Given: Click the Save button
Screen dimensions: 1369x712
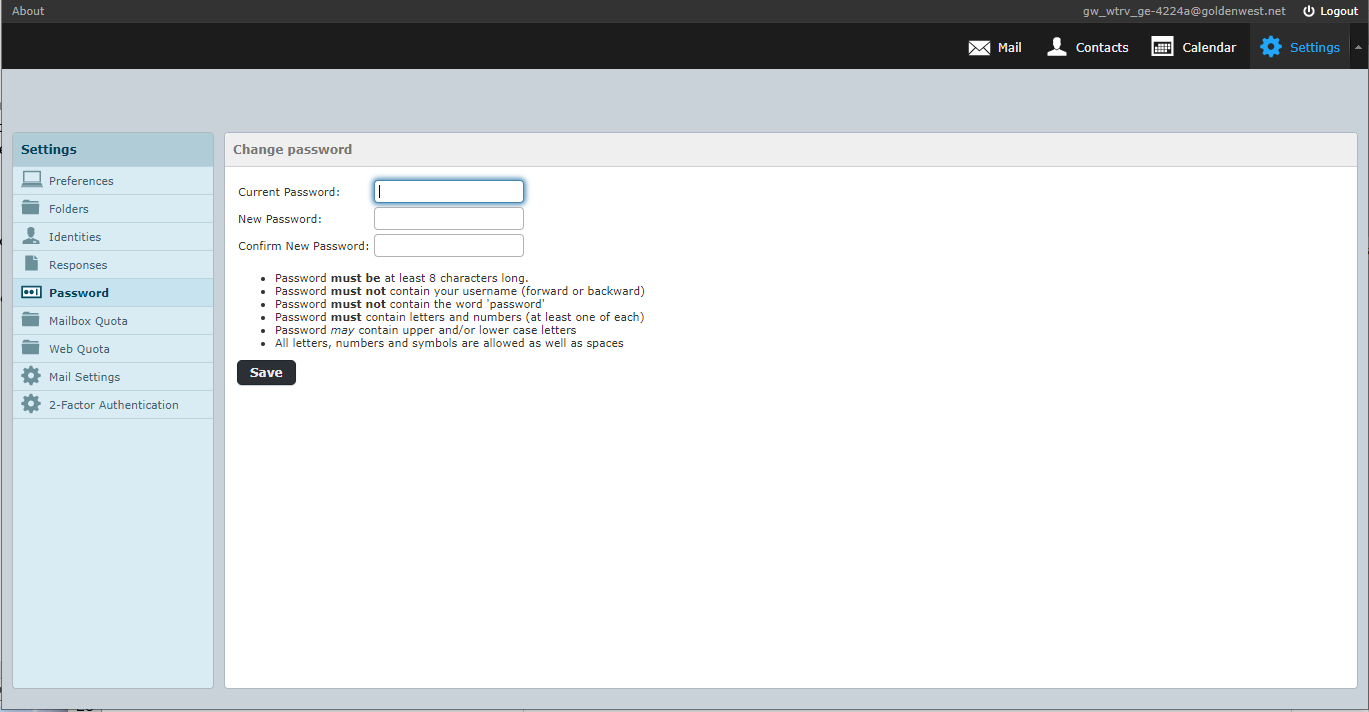Looking at the screenshot, I should [266, 372].
